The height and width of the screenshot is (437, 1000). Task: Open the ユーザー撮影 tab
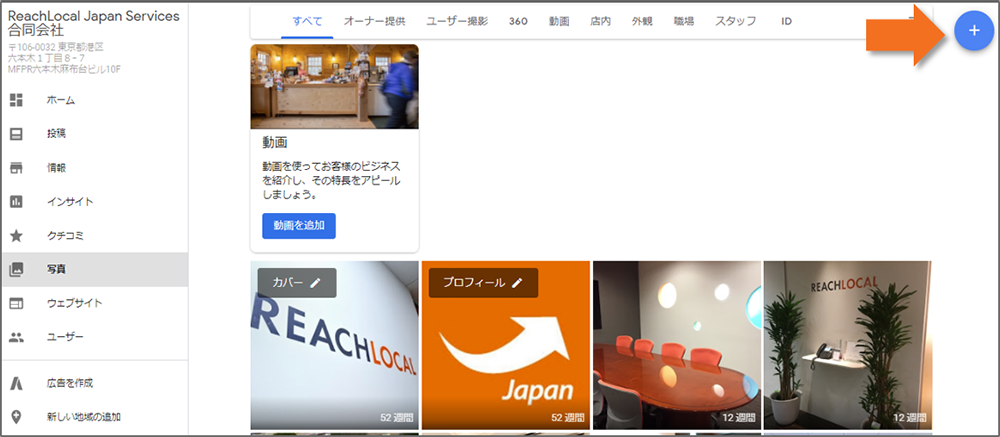457,21
